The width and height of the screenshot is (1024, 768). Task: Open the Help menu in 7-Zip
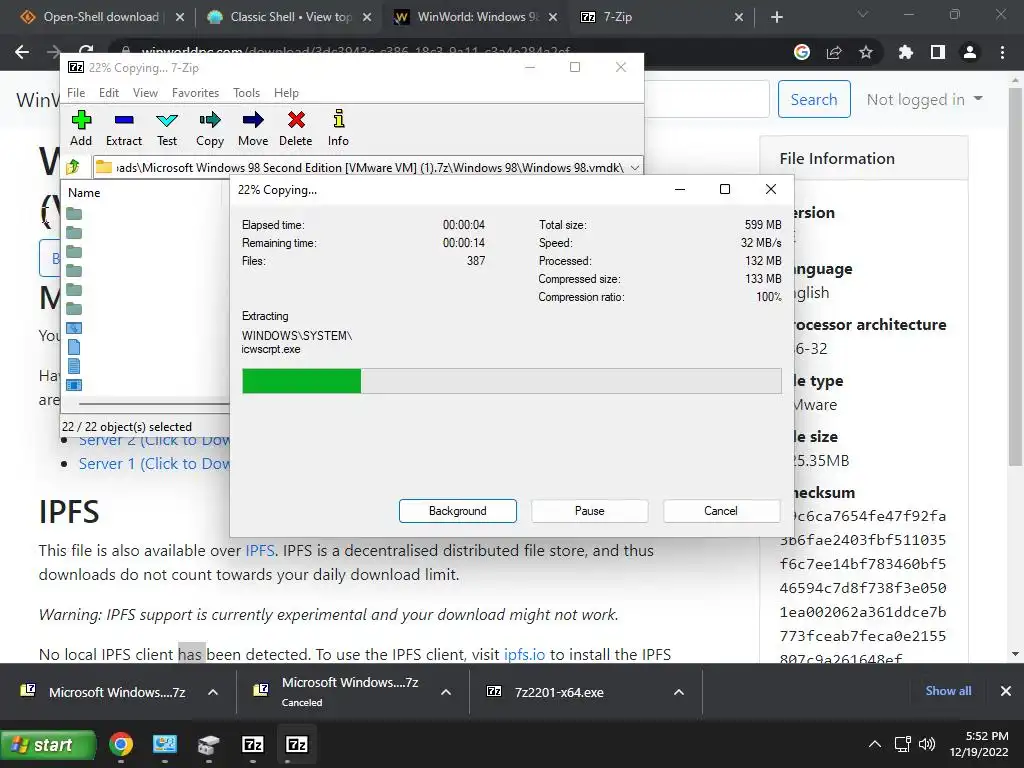pos(286,93)
